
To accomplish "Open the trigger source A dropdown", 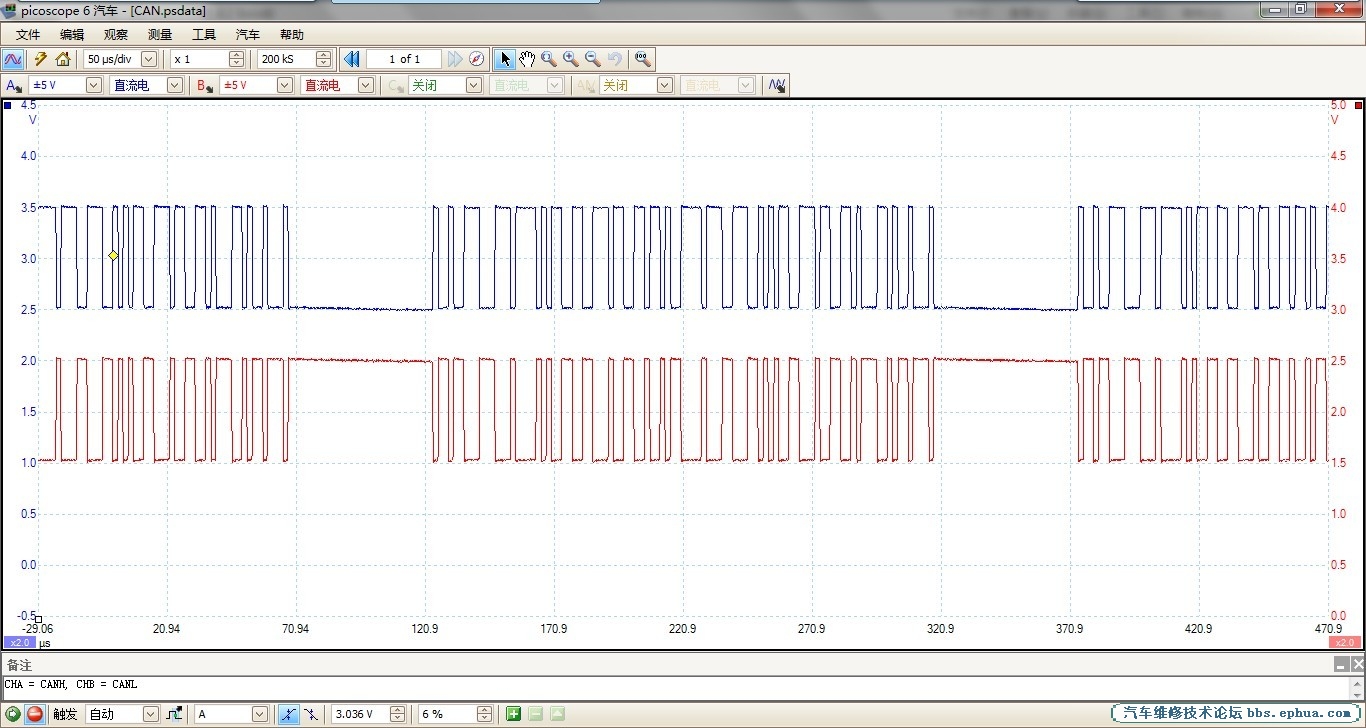I will (260, 714).
